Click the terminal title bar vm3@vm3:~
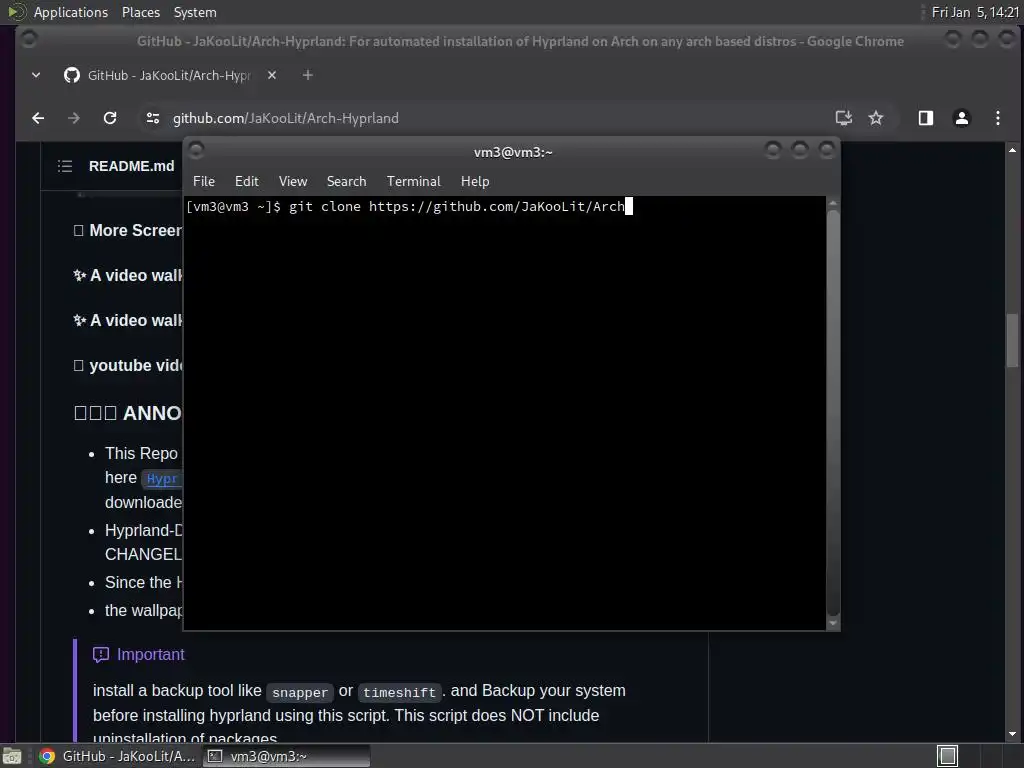 513,152
